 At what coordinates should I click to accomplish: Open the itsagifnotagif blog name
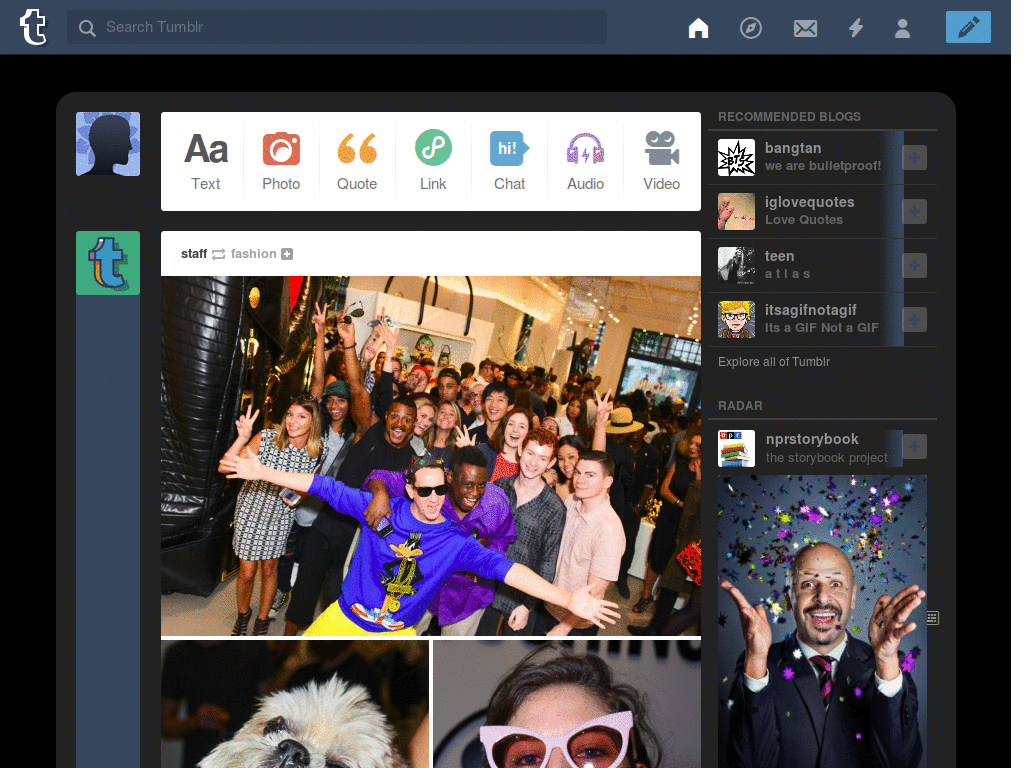coord(810,310)
